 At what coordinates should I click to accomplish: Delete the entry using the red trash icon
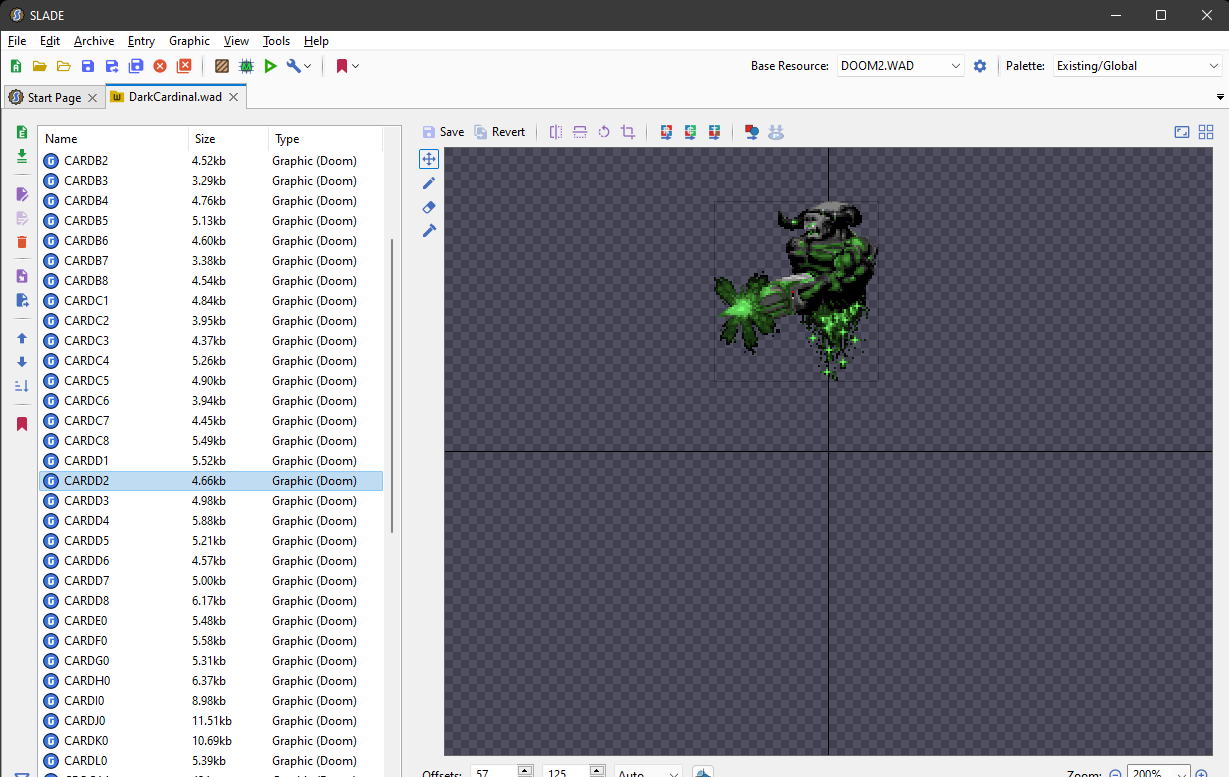pos(22,242)
